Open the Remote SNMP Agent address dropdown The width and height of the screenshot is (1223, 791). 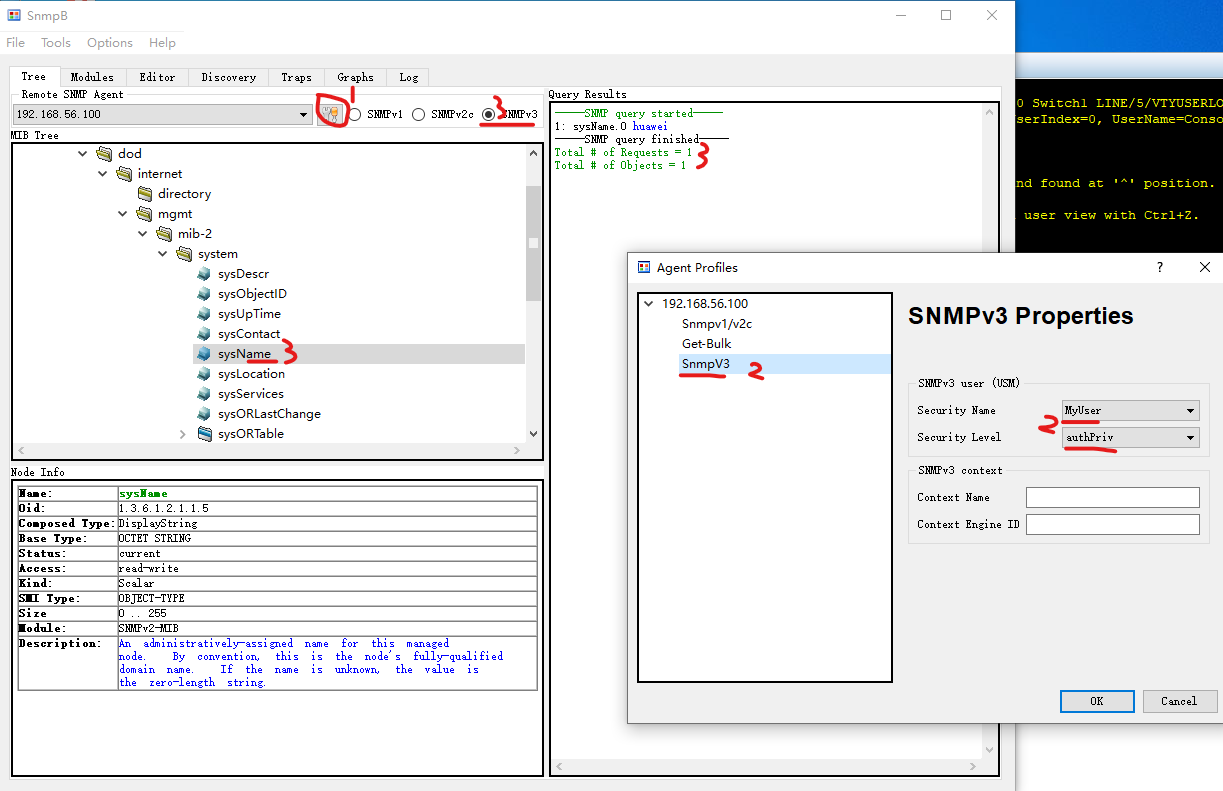coord(303,113)
